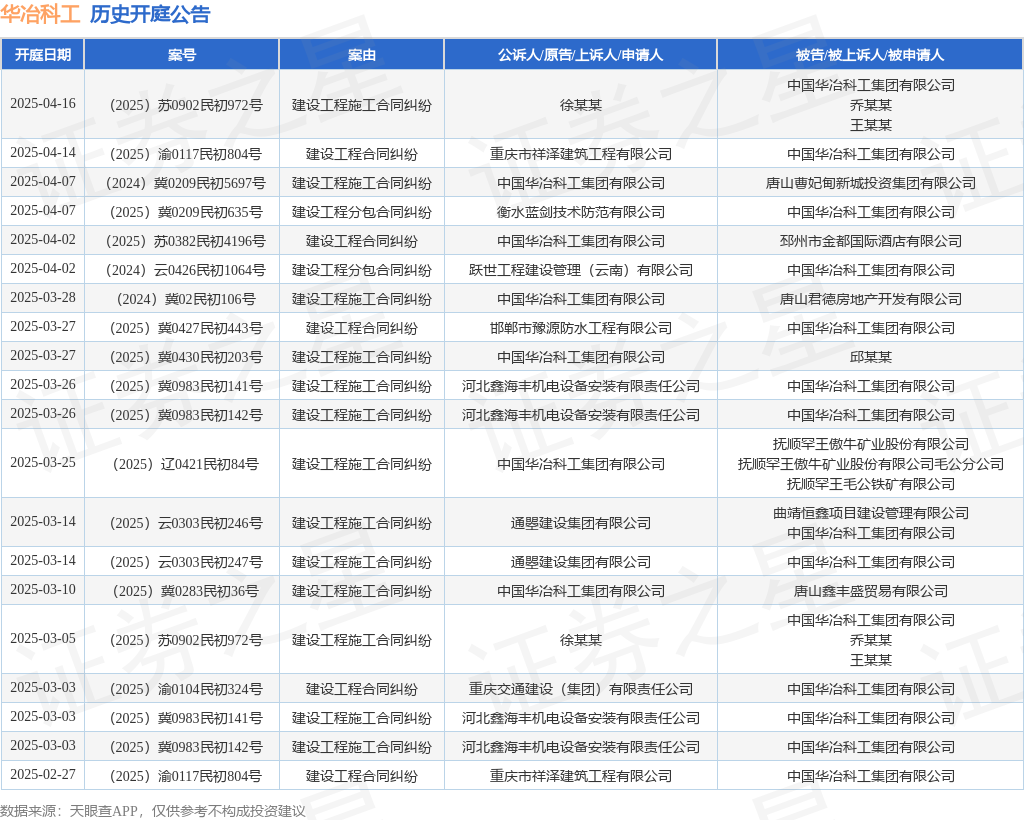Click defendant 邱某某
Screen dimensions: 1024x820
pos(871,357)
